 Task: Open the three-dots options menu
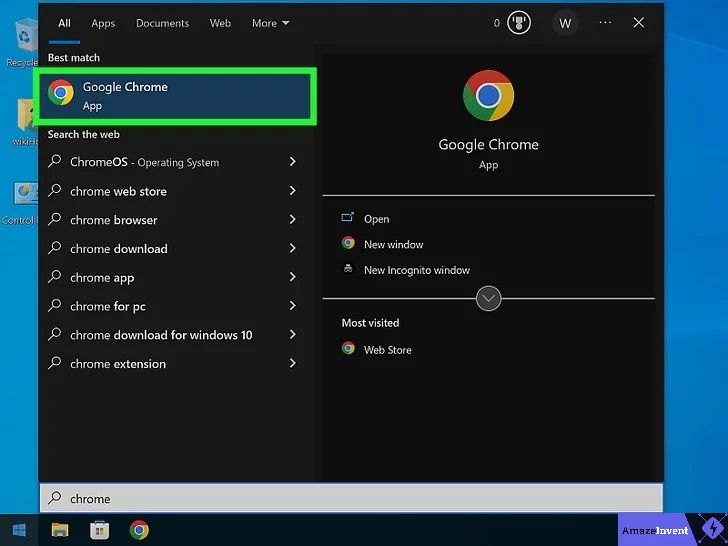point(605,22)
